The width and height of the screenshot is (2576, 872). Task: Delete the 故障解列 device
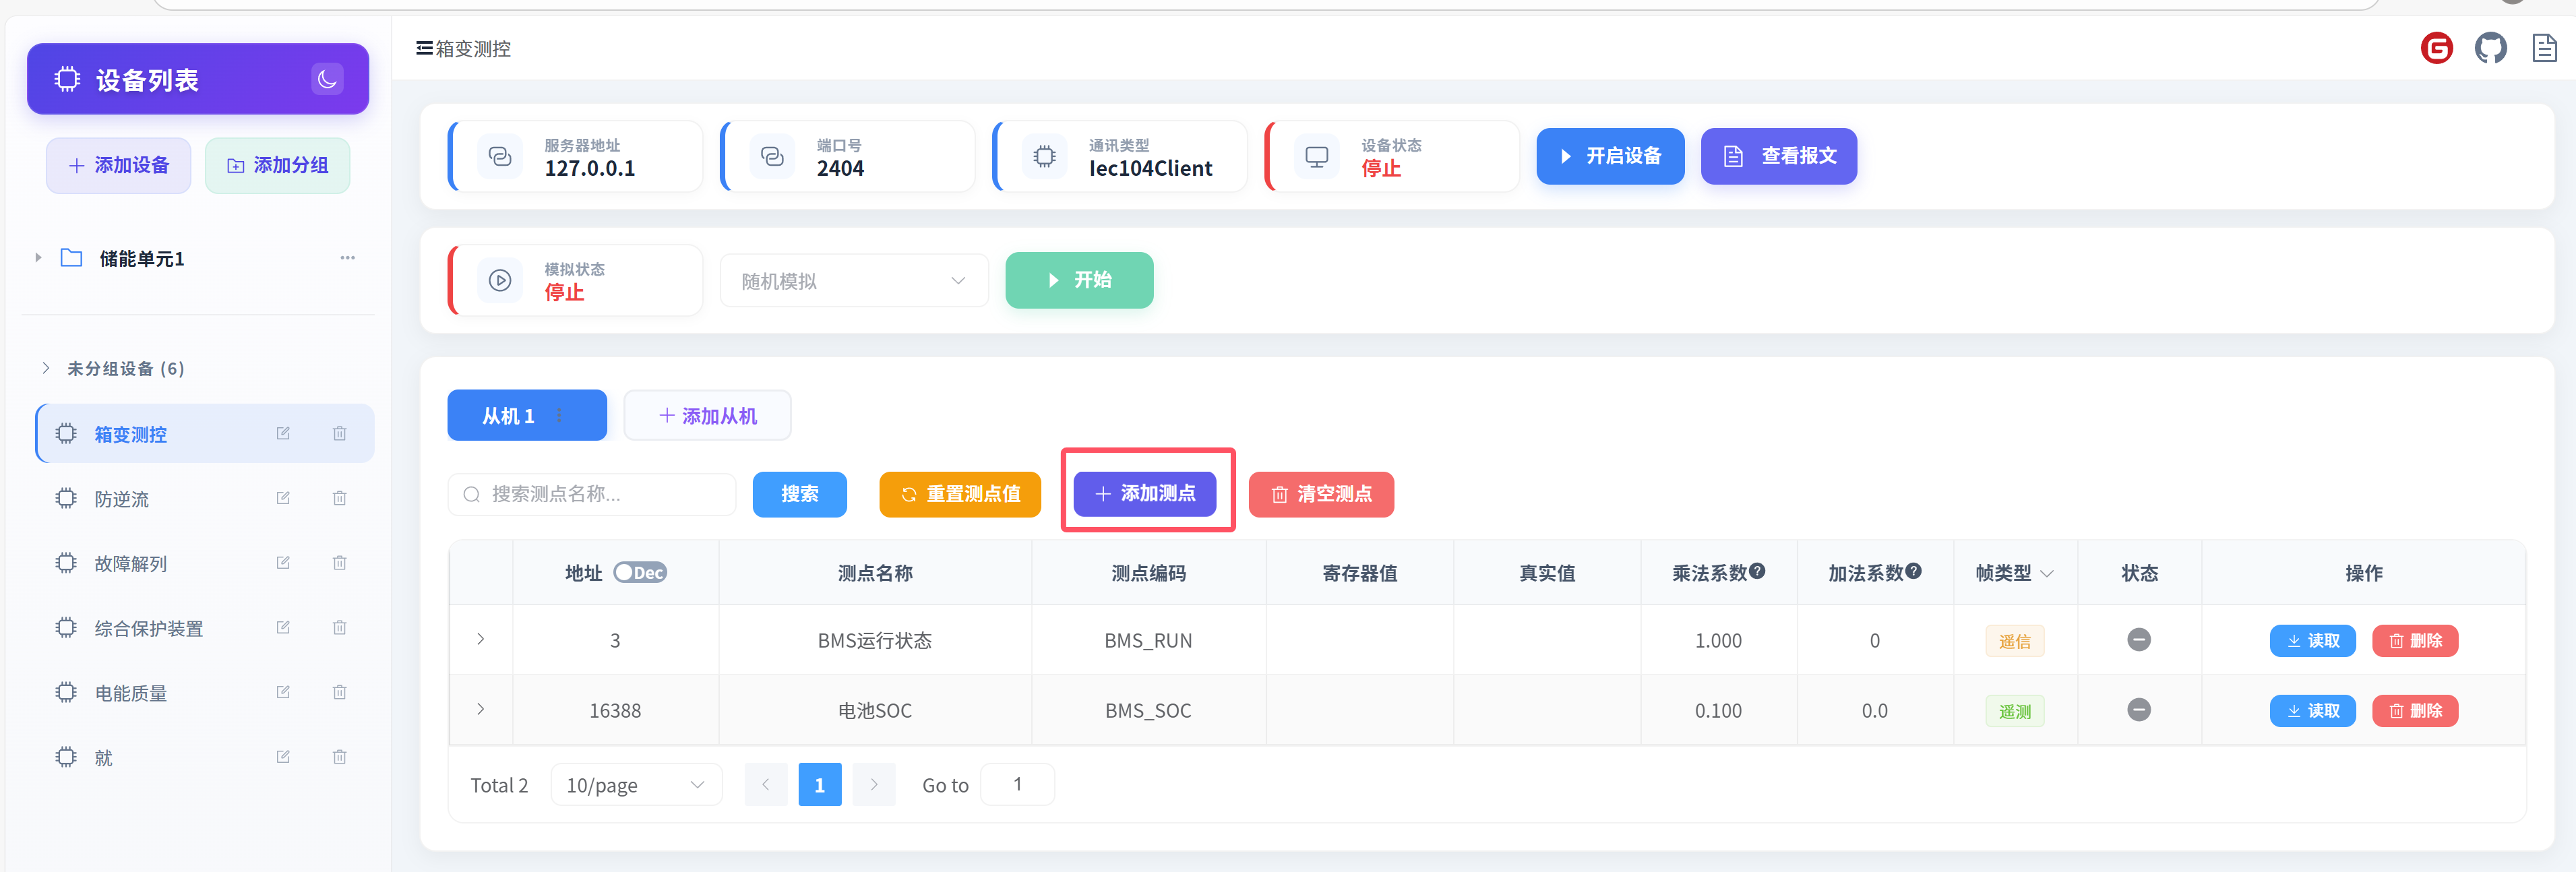coord(340,563)
